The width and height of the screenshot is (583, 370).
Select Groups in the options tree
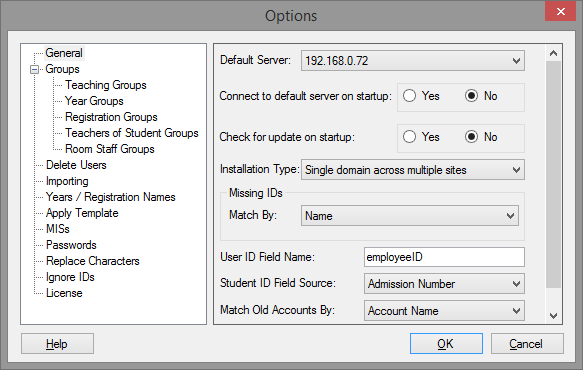pos(62,69)
